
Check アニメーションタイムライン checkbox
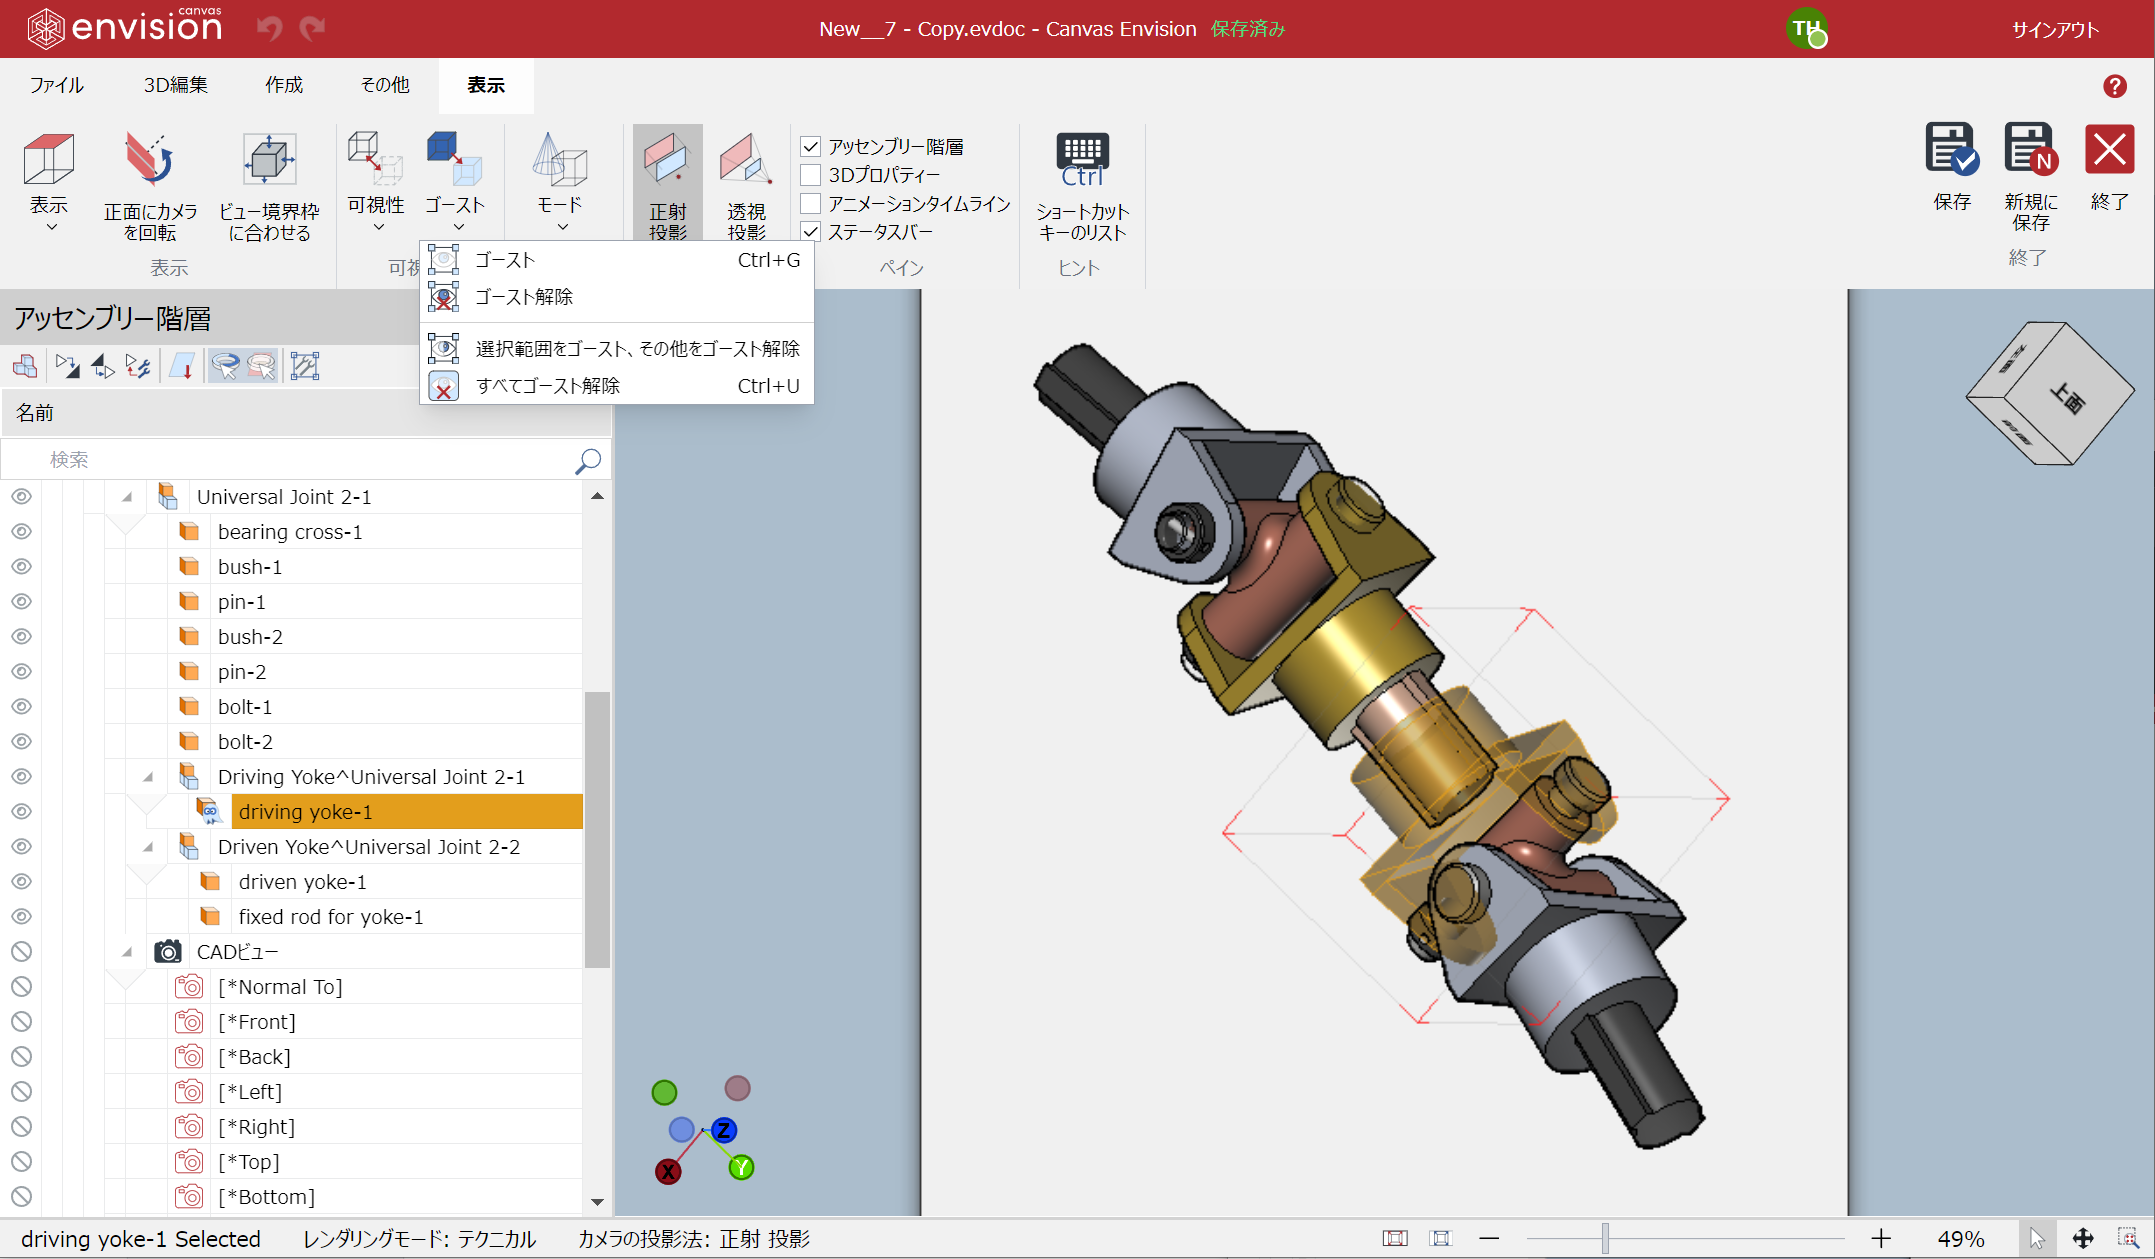(x=811, y=204)
